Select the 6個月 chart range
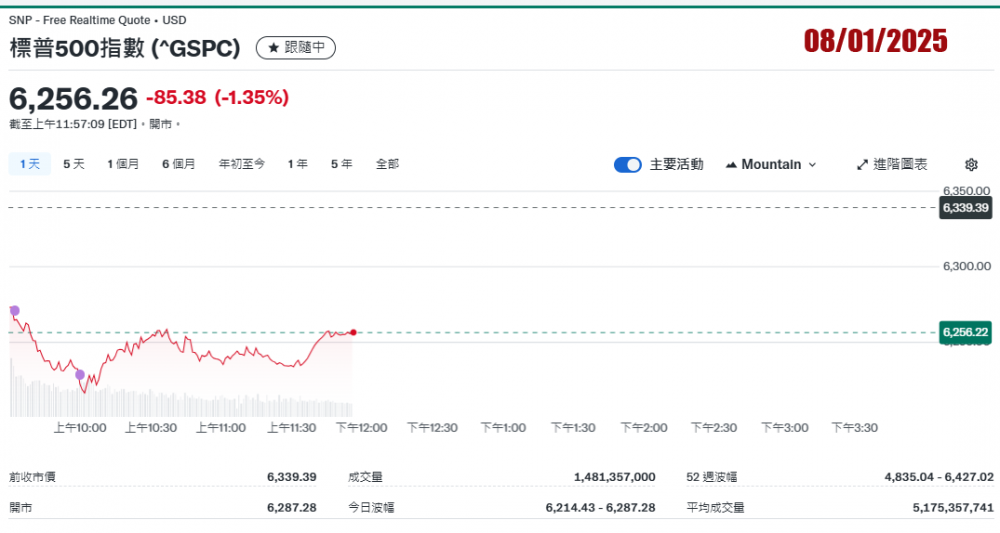The width and height of the screenshot is (1000, 533). [178, 164]
